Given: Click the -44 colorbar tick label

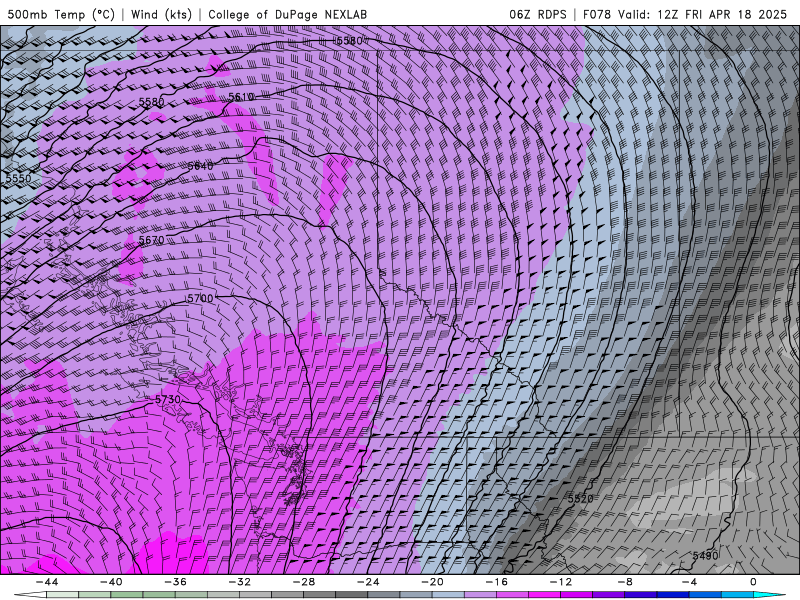Looking at the screenshot, I should pyautogui.click(x=47, y=582).
